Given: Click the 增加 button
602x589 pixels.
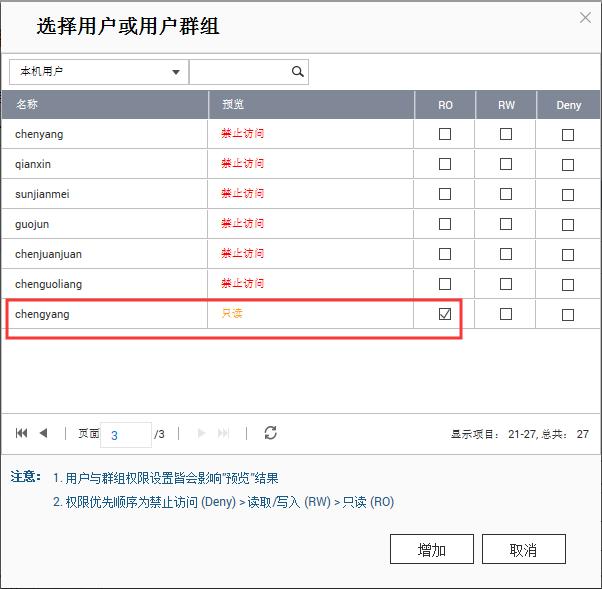Looking at the screenshot, I should (x=432, y=549).
